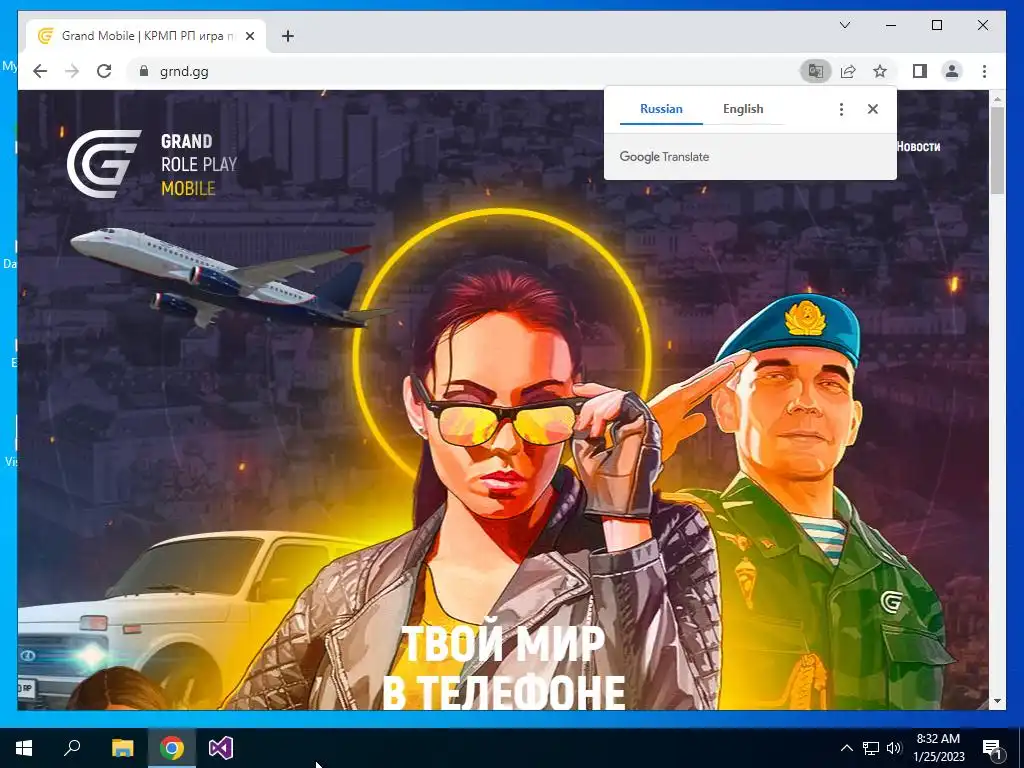
Task: Open the Chrome three-dot menu
Action: click(x=984, y=71)
